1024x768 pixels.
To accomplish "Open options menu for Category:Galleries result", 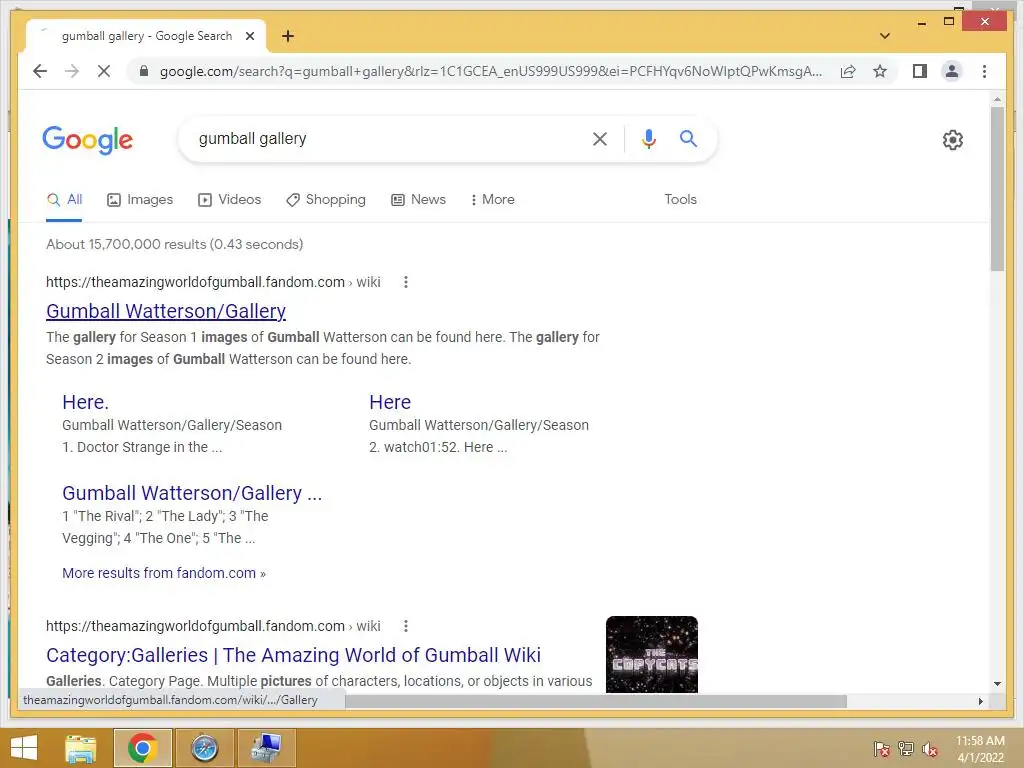I will [x=406, y=626].
